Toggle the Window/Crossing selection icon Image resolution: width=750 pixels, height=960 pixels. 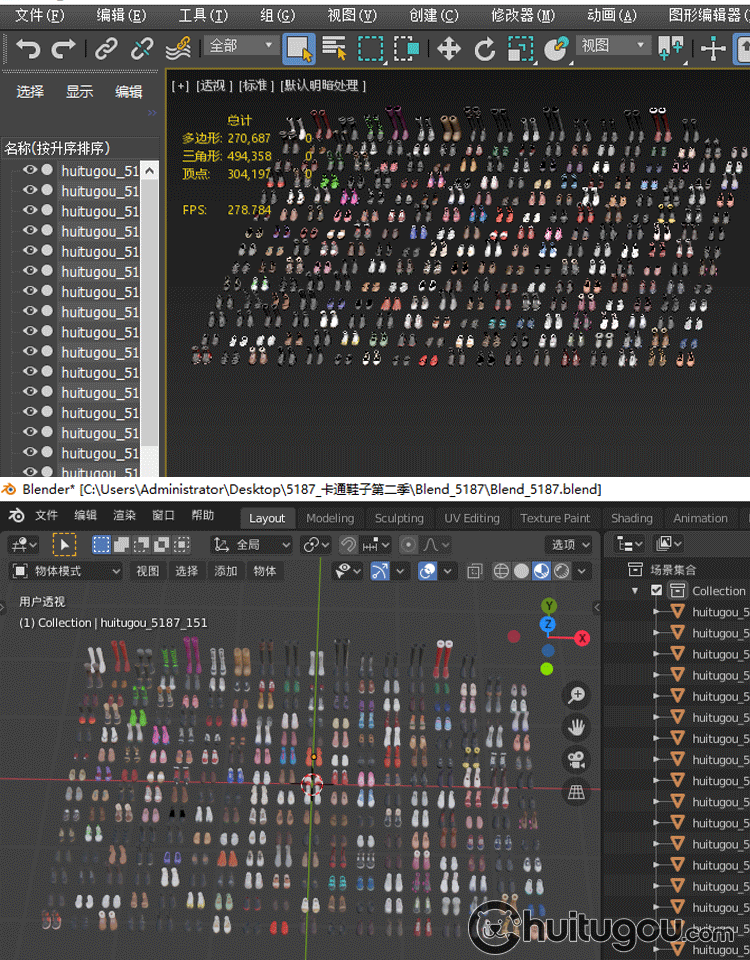[407, 48]
